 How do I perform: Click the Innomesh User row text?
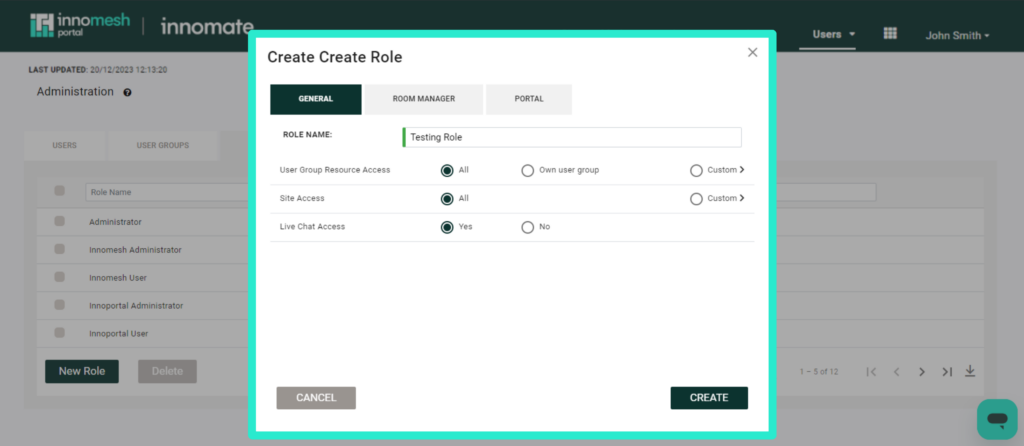[118, 278]
